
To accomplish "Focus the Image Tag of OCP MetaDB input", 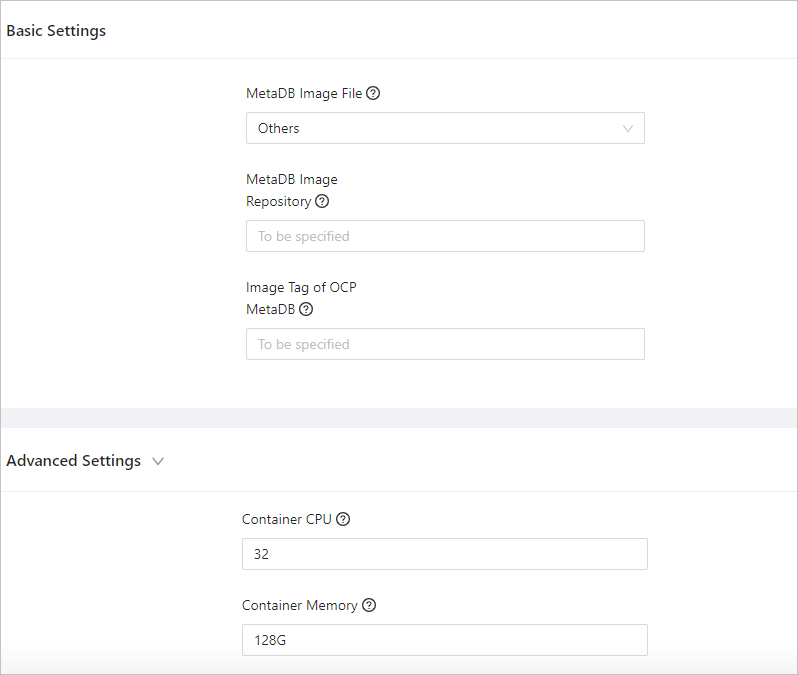I will pos(445,344).
